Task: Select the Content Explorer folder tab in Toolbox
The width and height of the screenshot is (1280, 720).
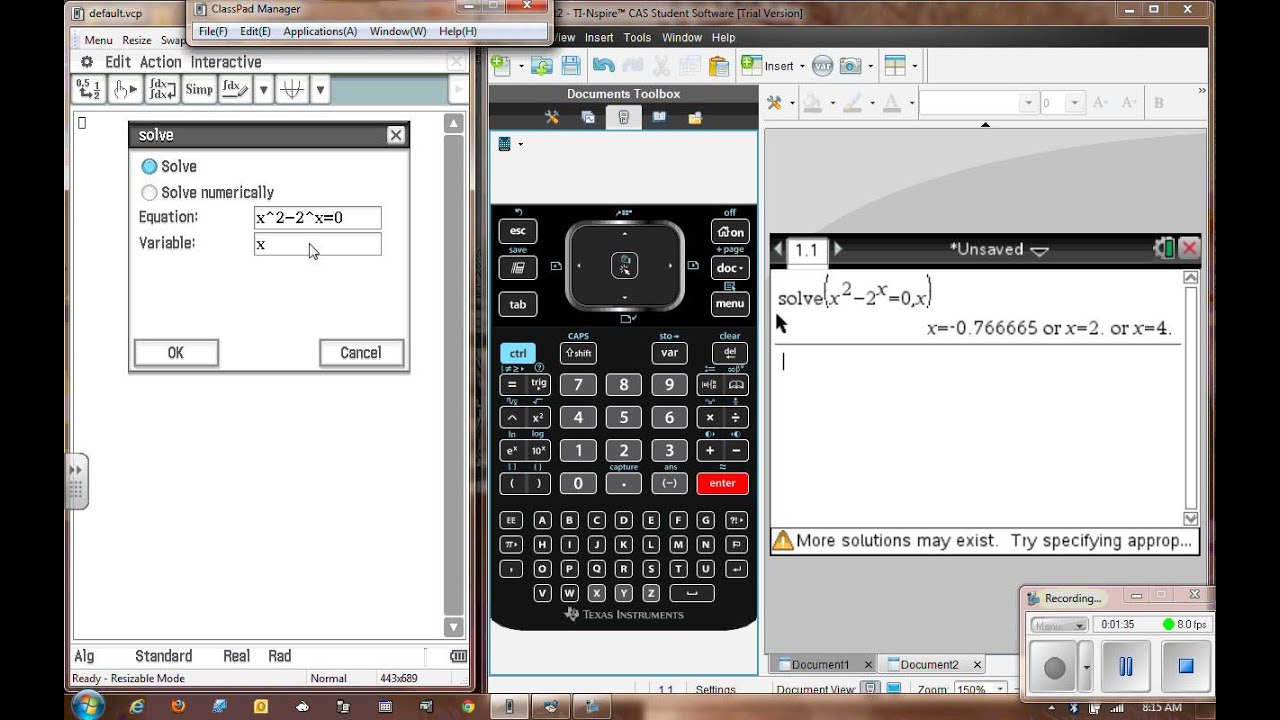Action: (x=695, y=117)
